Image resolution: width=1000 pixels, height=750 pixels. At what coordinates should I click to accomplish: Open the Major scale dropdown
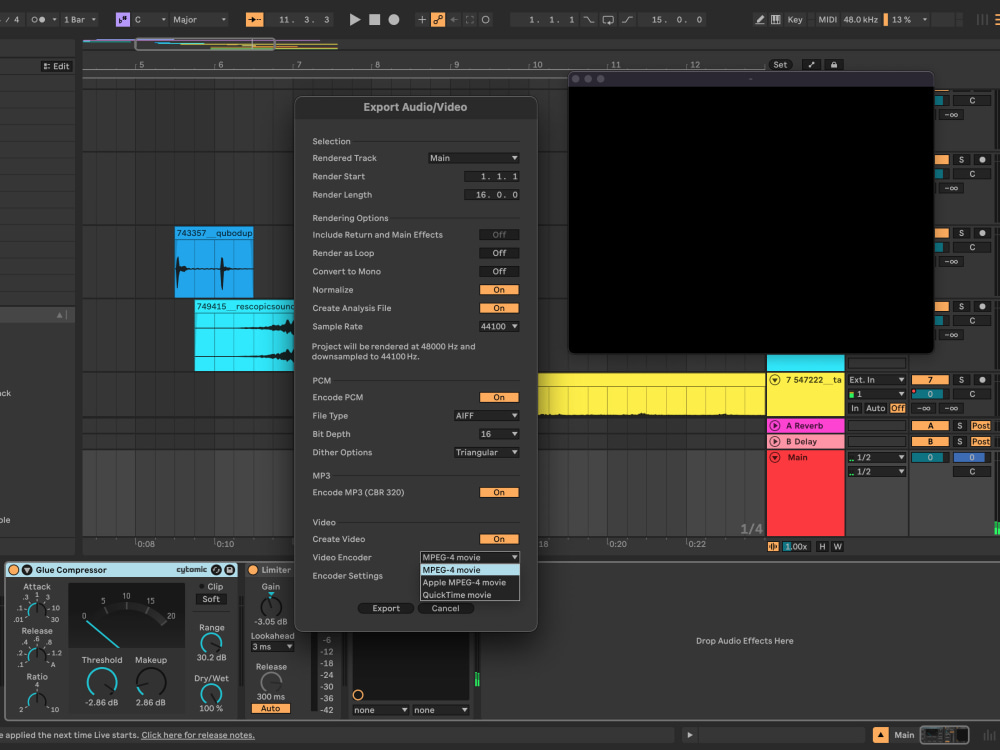pyautogui.click(x=200, y=20)
